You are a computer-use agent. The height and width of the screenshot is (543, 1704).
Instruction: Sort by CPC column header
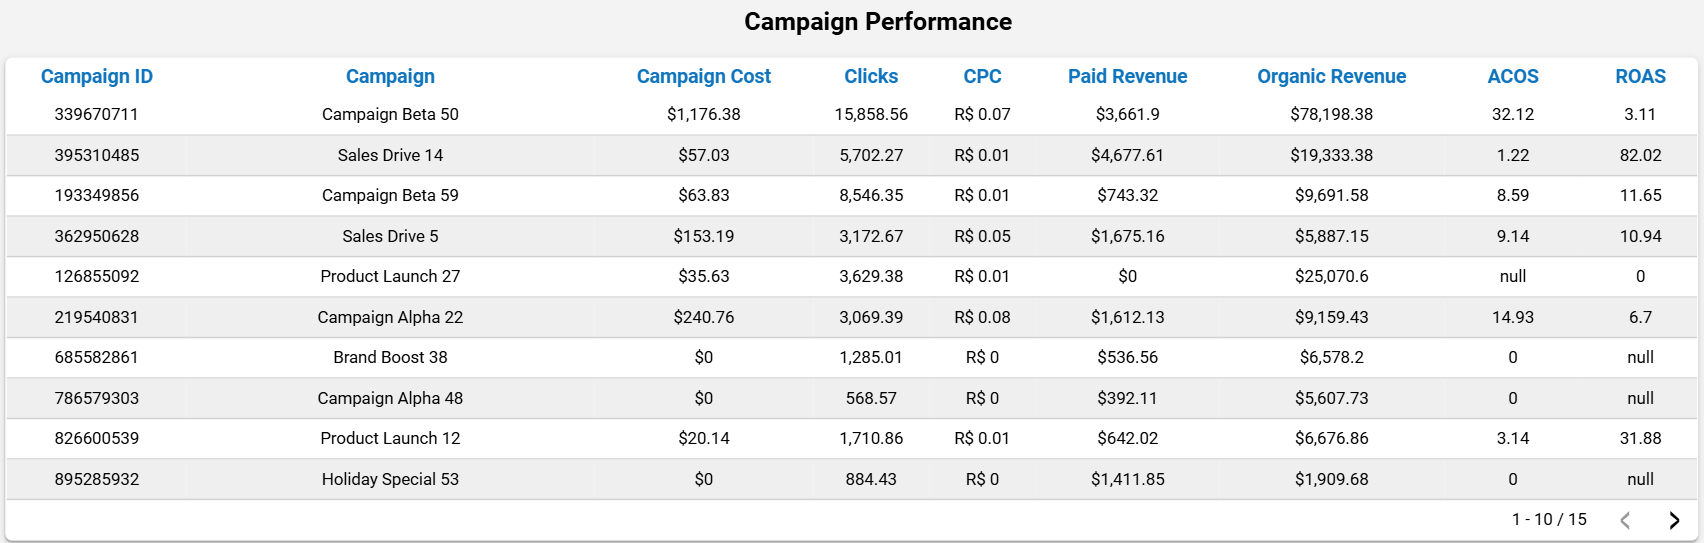pos(982,76)
